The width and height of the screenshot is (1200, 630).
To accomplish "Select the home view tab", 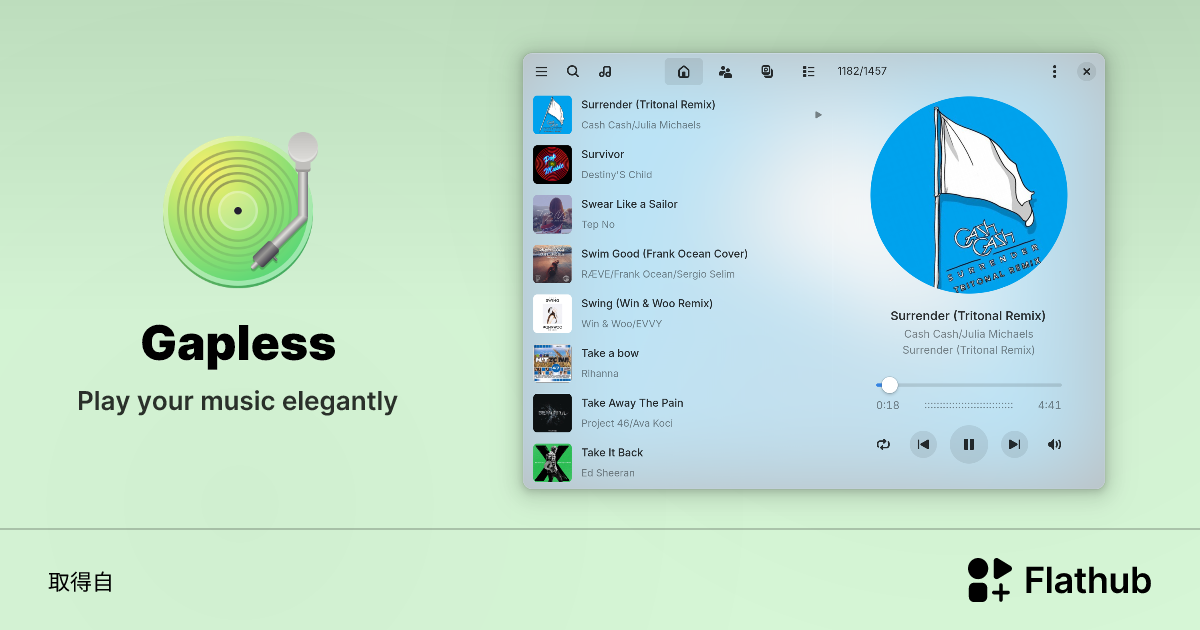I will (x=684, y=72).
